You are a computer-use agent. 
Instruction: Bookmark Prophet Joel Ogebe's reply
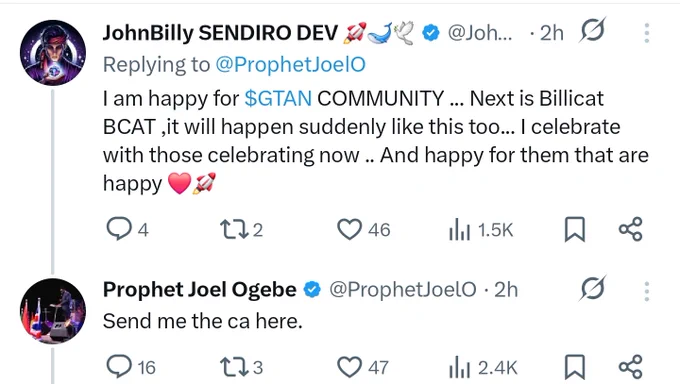[x=575, y=367]
